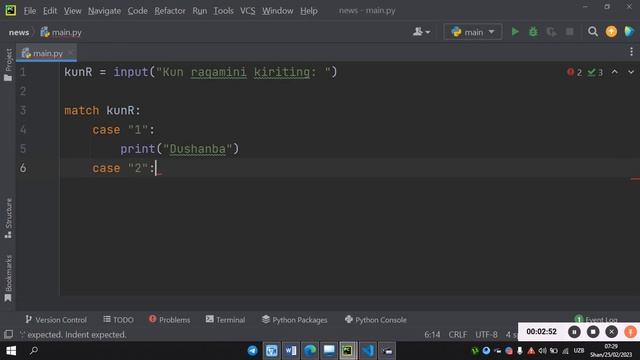Jump to previous highlighted error arrow
The image size is (640, 360).
[x=615, y=72]
